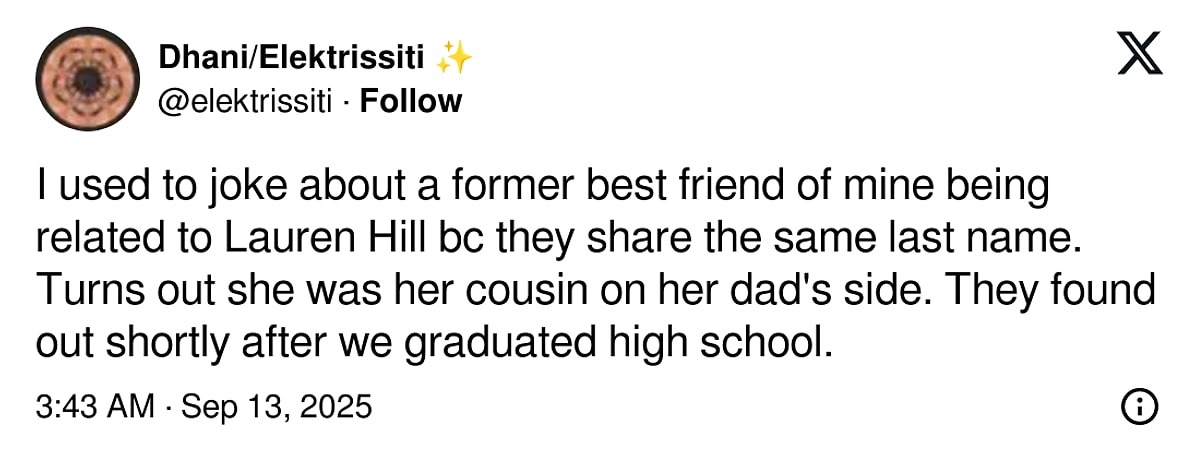
Task: Click the round profile avatar picture
Action: click(87, 79)
